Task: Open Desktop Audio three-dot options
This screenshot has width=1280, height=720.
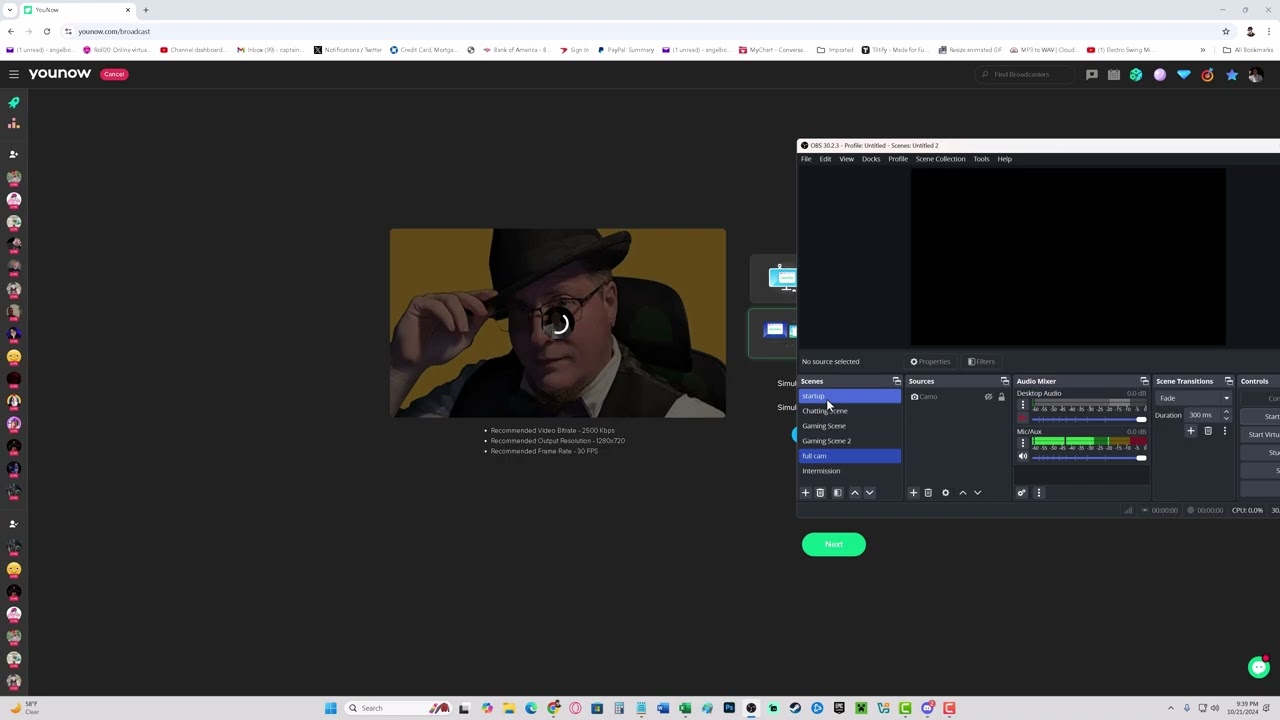Action: tap(1022, 405)
